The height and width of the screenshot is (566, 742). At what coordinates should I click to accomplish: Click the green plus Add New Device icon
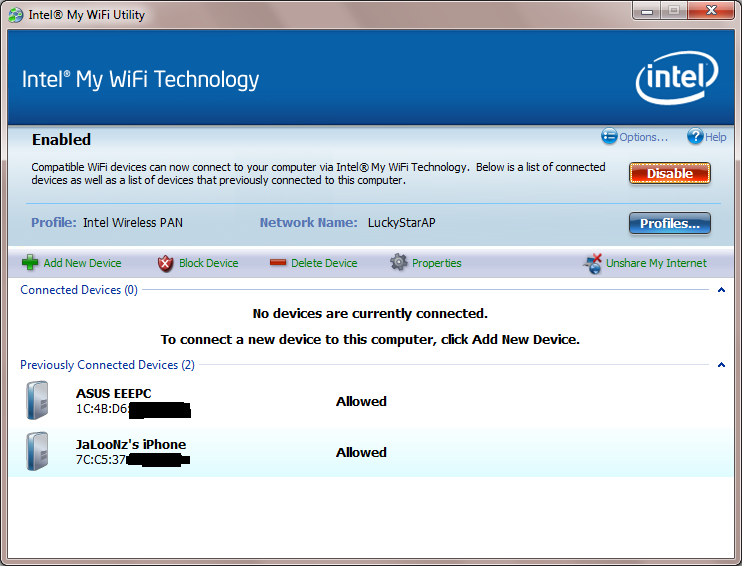pos(30,262)
